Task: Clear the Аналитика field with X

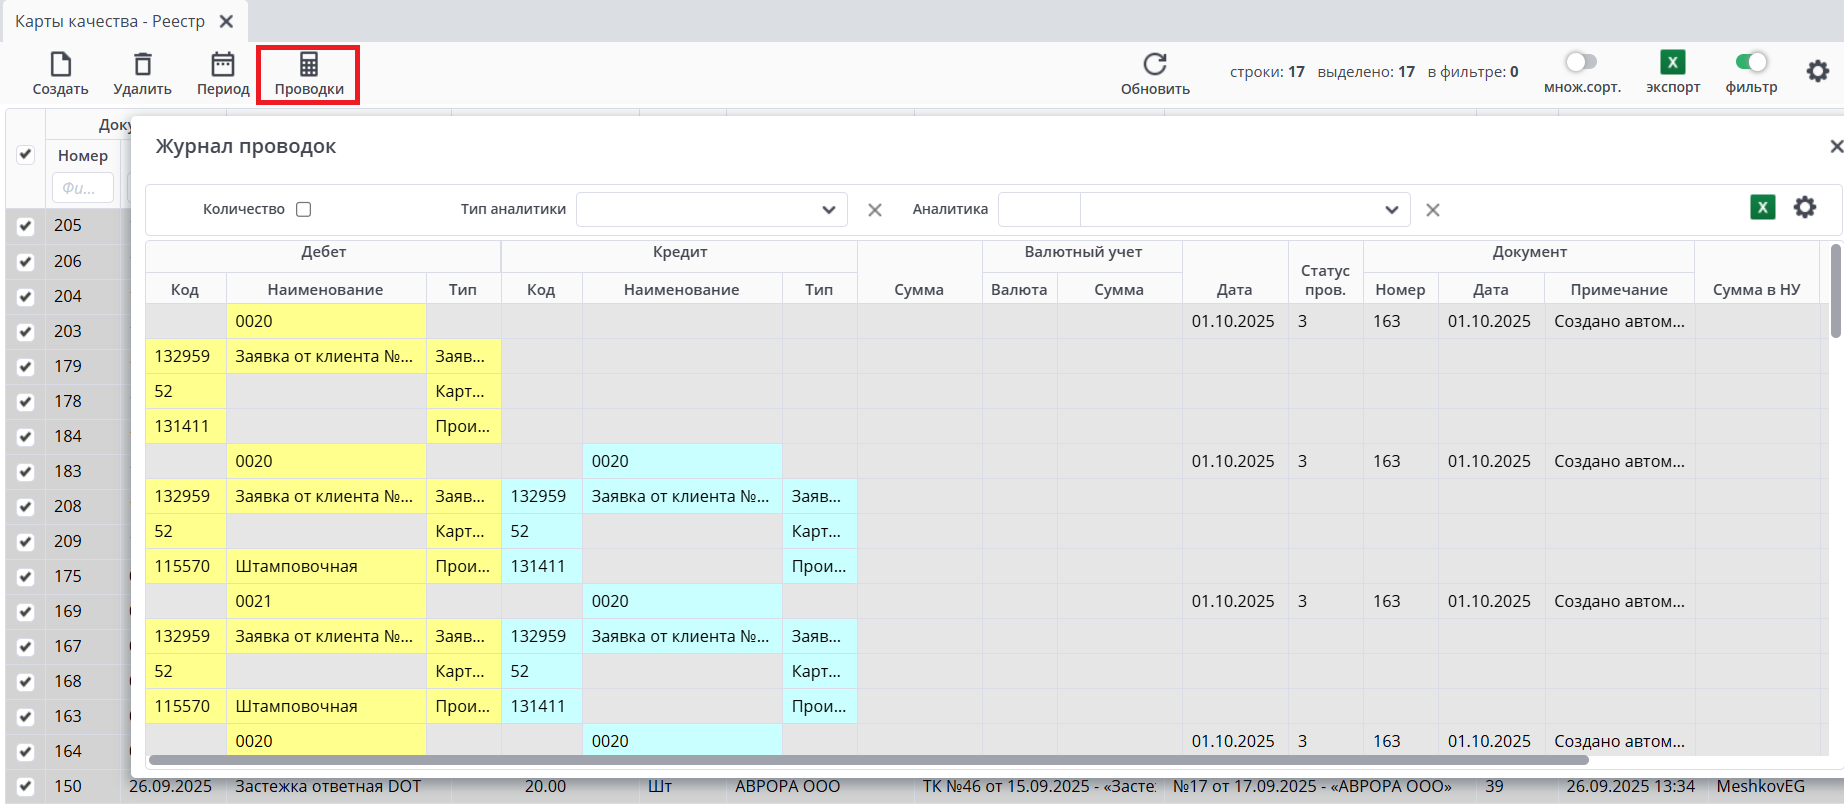Action: tap(1432, 210)
